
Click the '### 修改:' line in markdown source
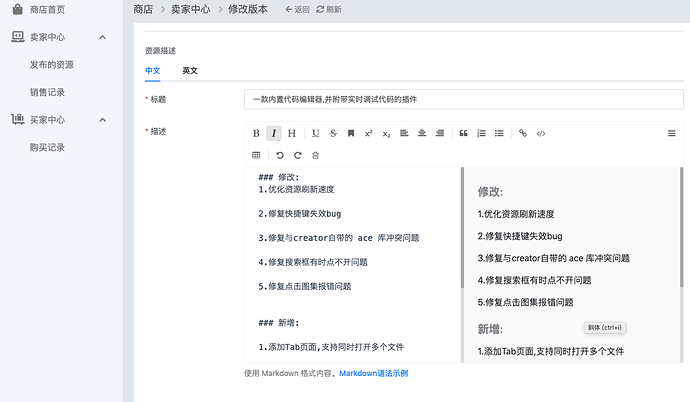click(x=279, y=177)
